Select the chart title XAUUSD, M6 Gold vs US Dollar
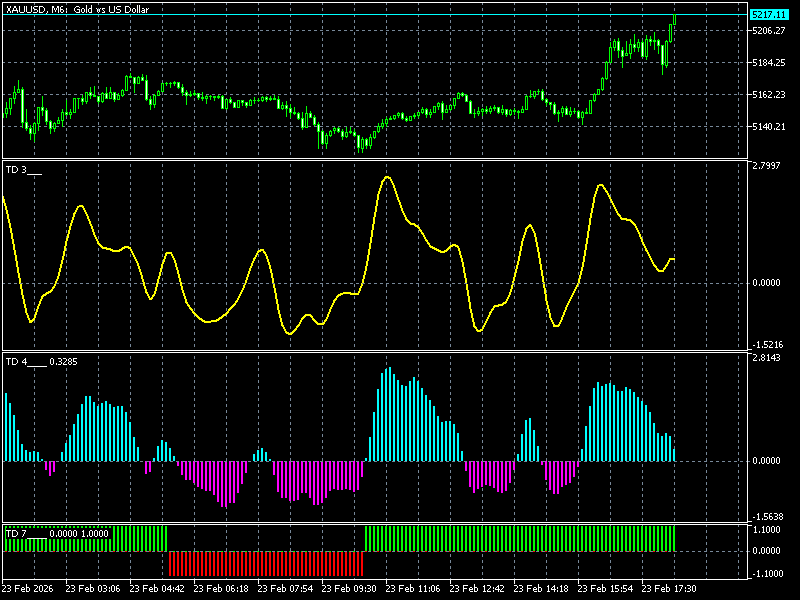800x600 pixels. (78, 9)
